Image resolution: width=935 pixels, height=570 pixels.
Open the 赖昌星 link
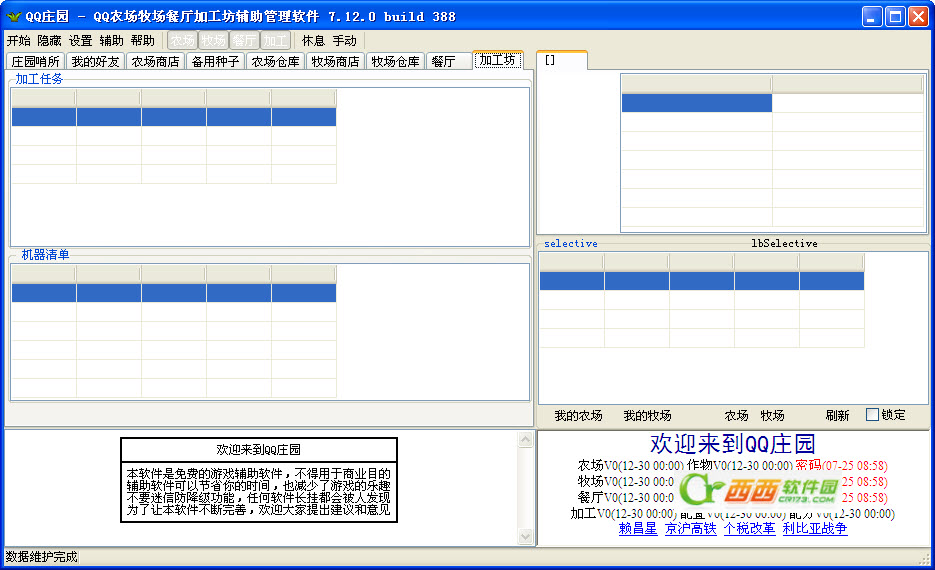[637, 528]
